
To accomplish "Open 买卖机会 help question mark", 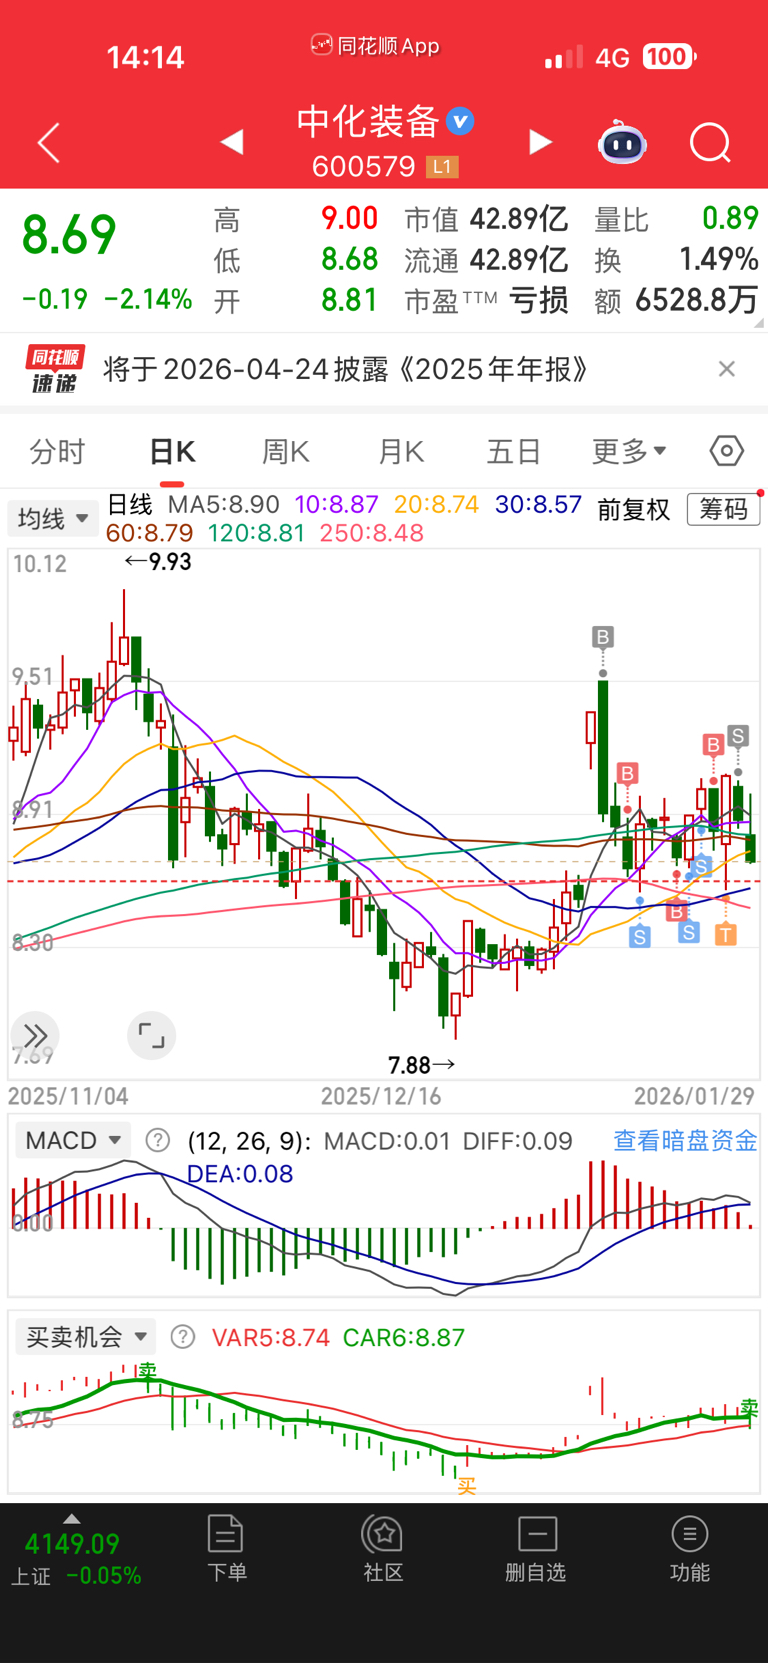I will click(x=182, y=1337).
